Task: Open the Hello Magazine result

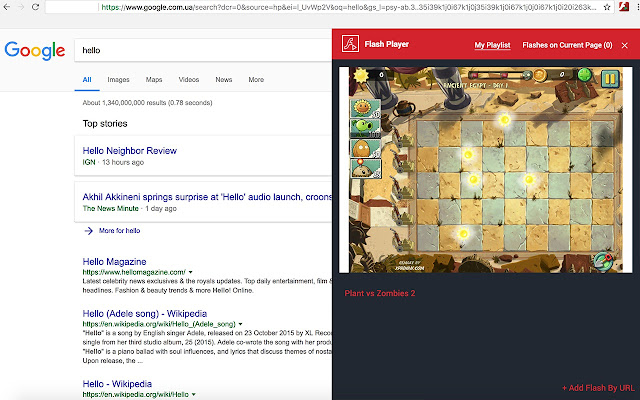Action: tap(114, 262)
